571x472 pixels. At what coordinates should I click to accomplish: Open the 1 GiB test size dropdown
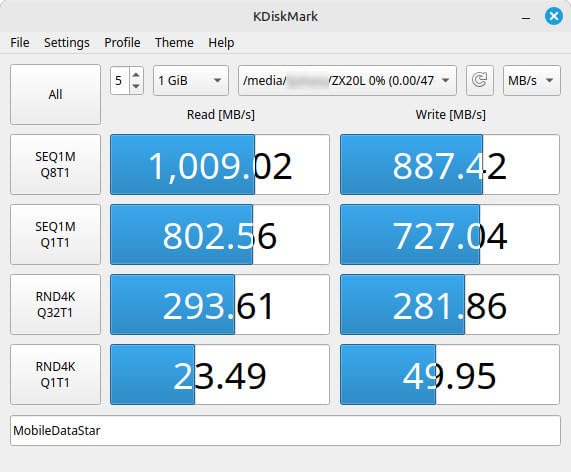tap(191, 80)
